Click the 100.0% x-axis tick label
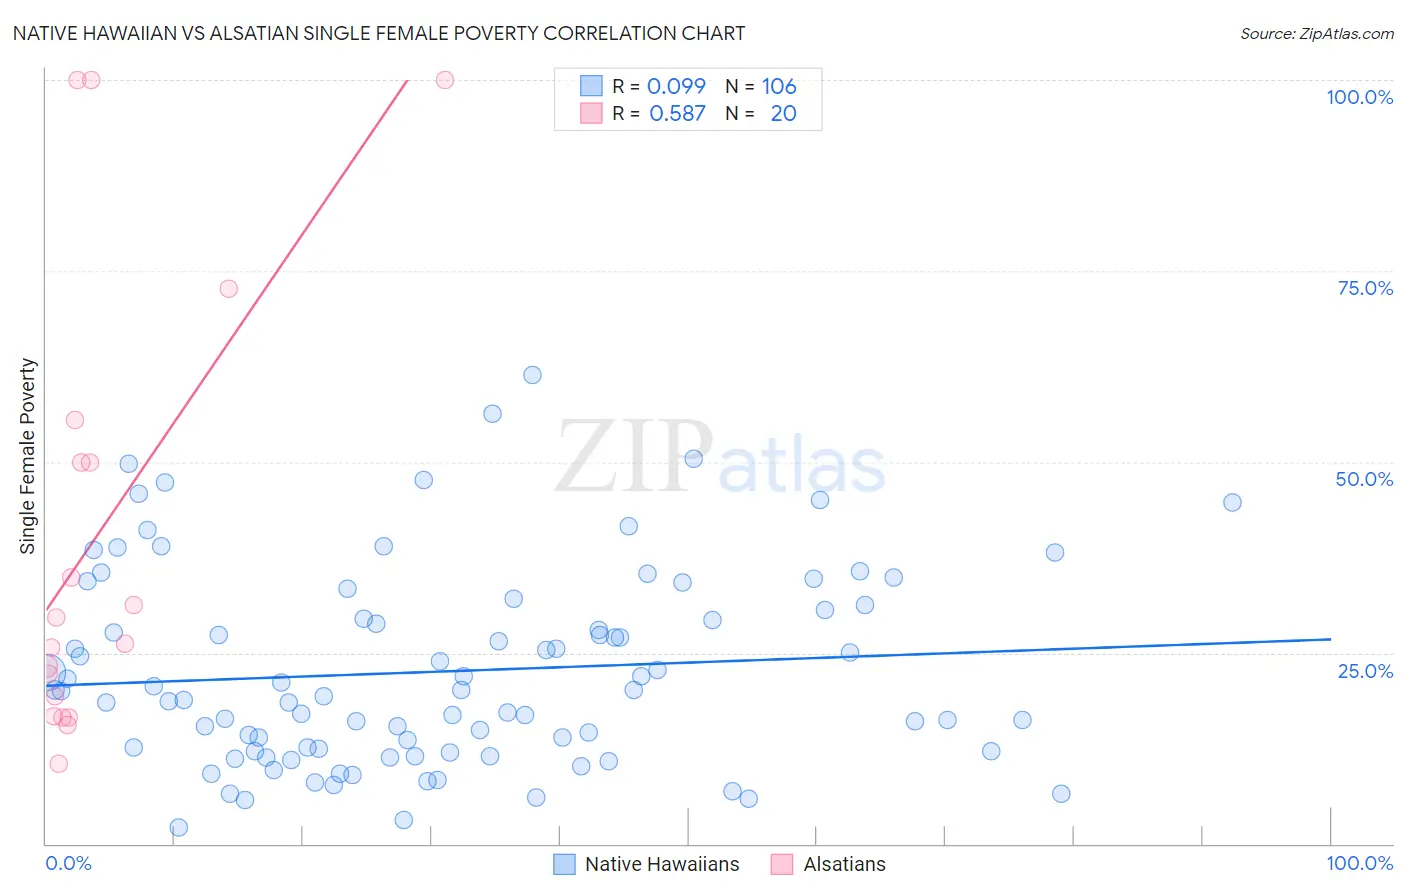Screen dimensions: 1406x892 (1359, 863)
